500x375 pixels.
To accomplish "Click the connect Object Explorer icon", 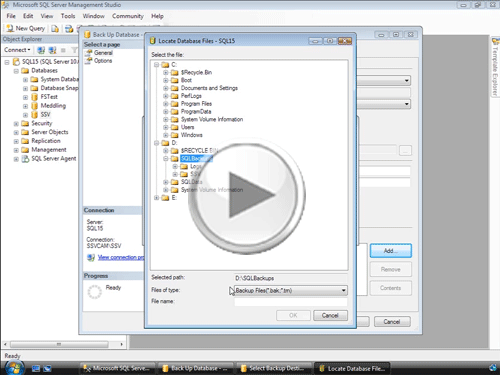I will [x=41, y=50].
